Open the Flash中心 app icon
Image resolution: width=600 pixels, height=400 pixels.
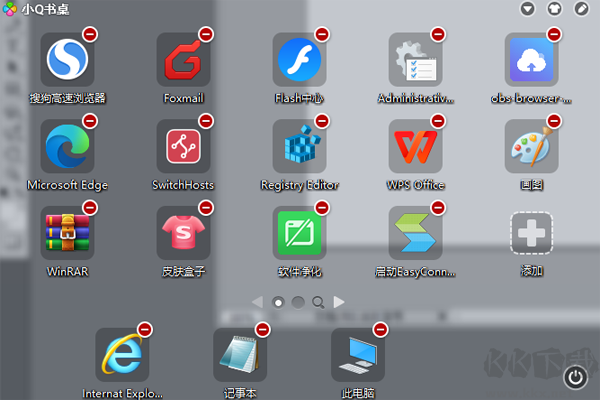(299, 59)
